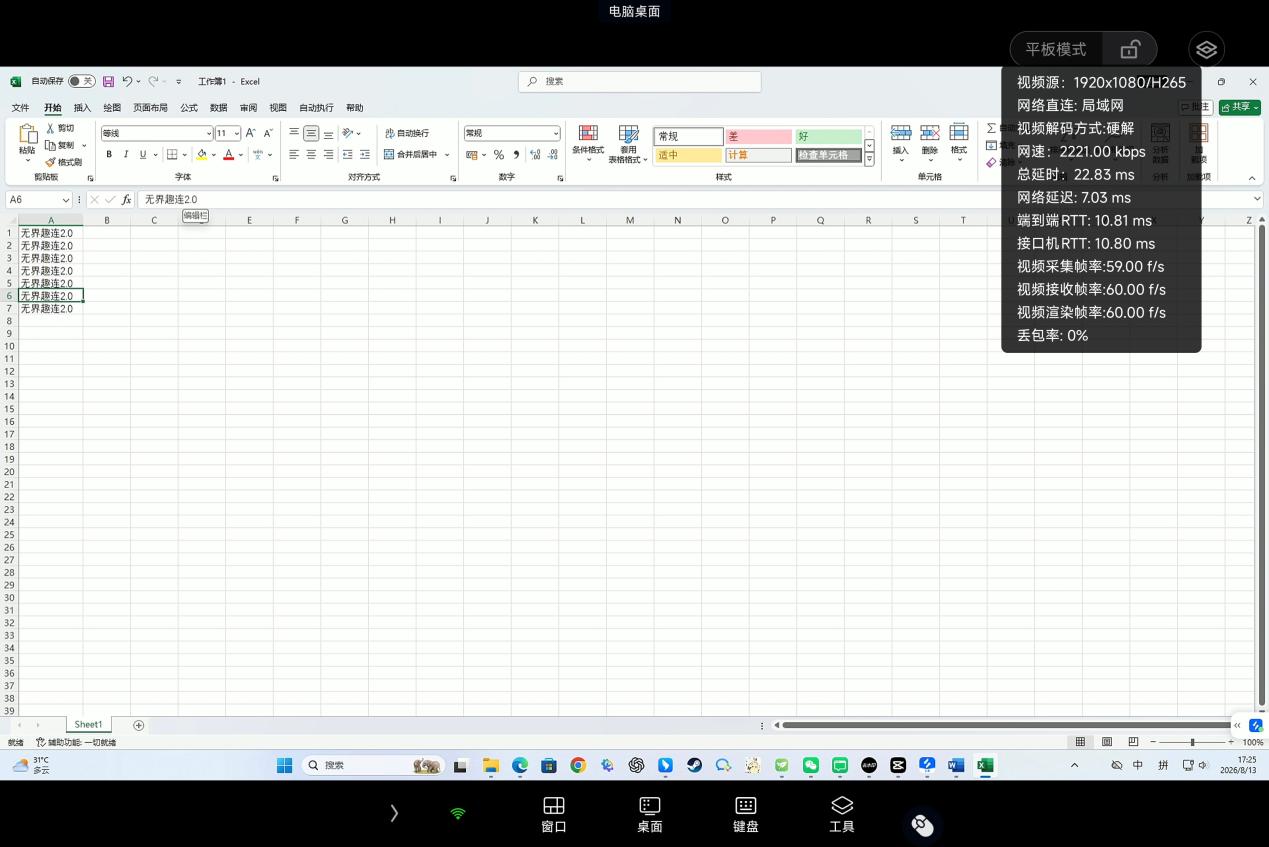
Task: Click the Center text icon
Action: (x=311, y=155)
